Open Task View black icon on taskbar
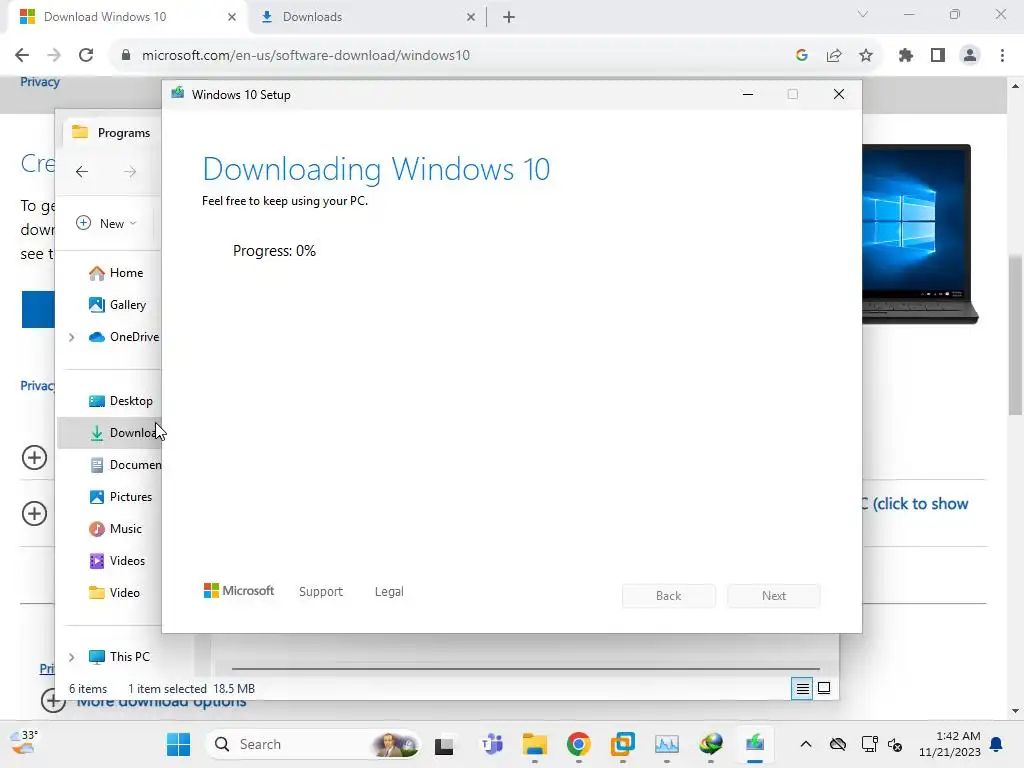The width and height of the screenshot is (1024, 768). click(x=444, y=744)
